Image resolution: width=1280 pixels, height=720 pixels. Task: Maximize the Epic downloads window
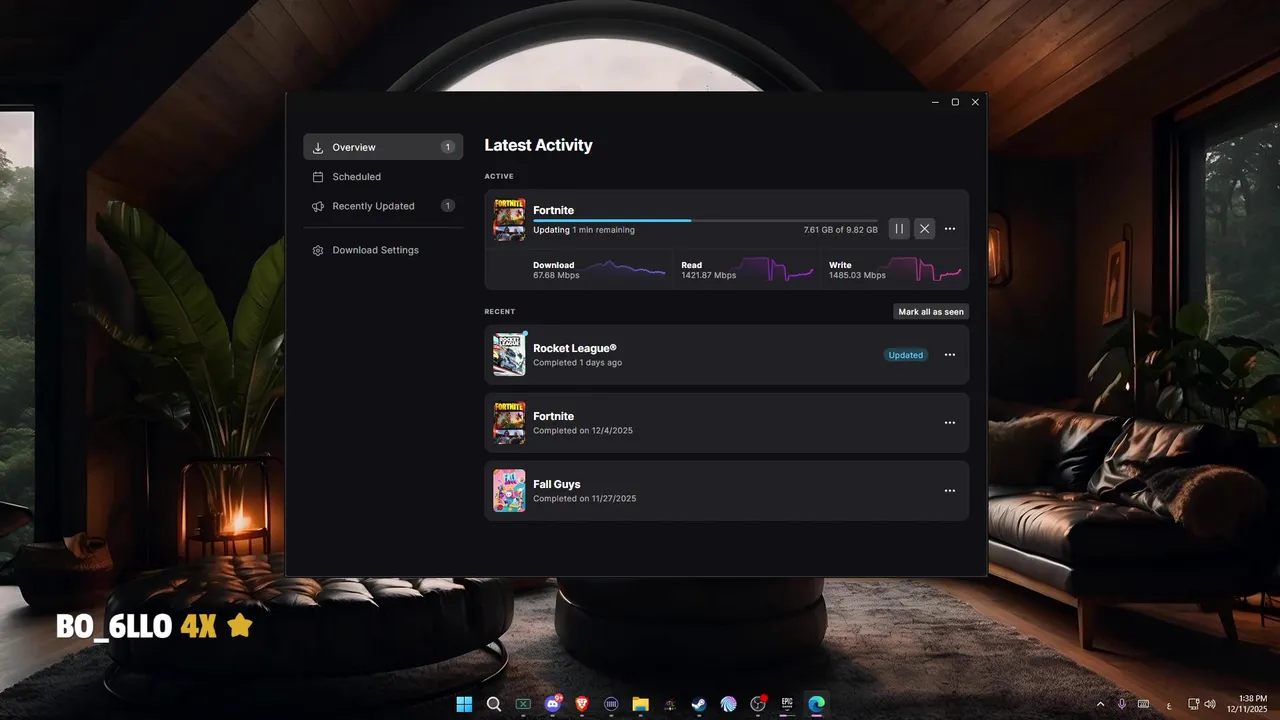click(955, 102)
